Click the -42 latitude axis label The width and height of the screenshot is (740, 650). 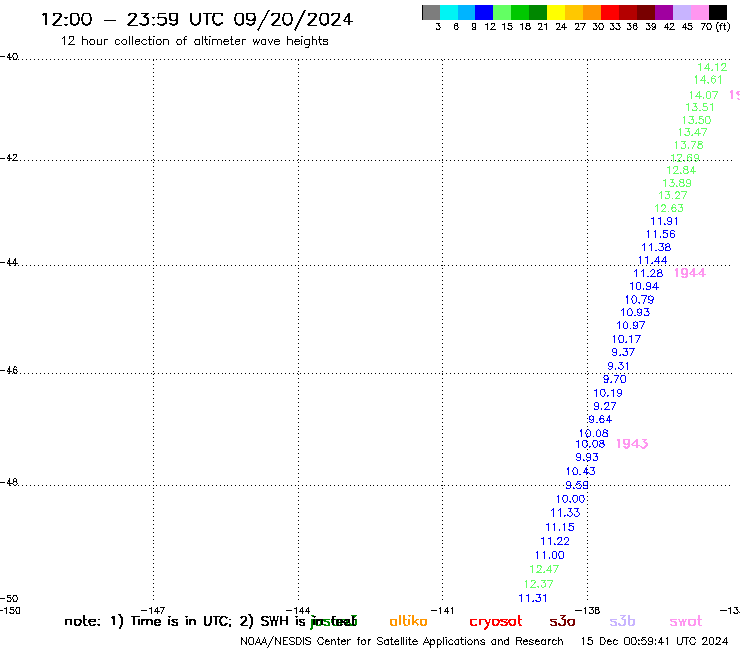pos(9,157)
